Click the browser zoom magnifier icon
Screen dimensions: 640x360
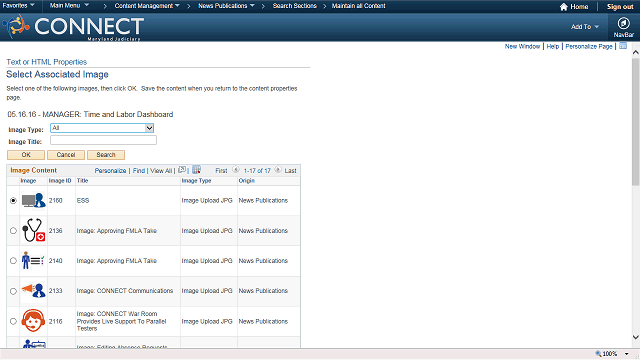pyautogui.click(x=598, y=354)
